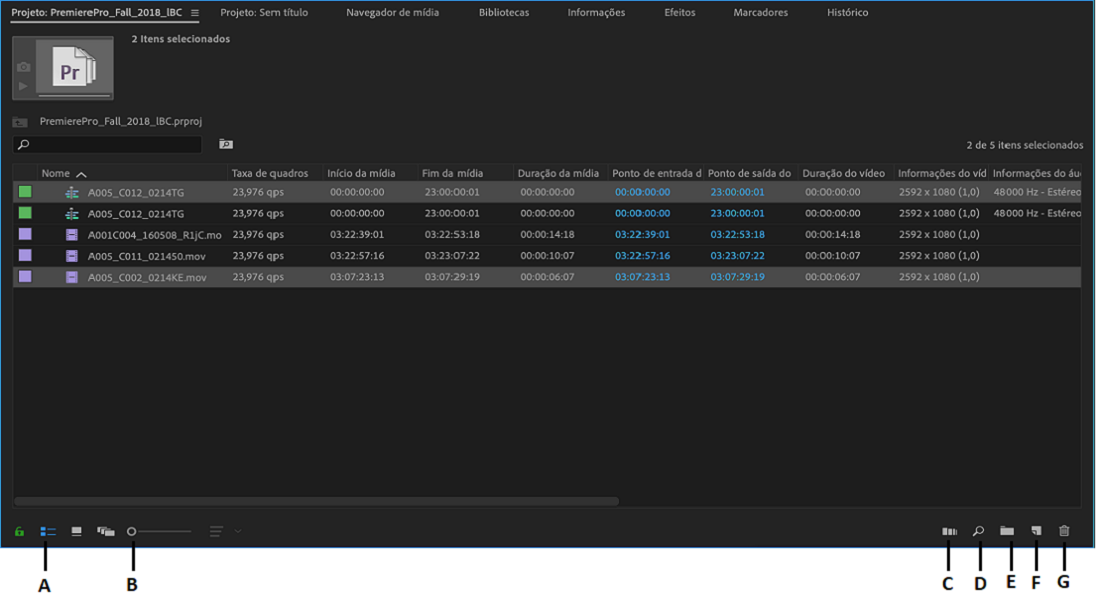Select clip name A001C004_160508_R1jC.mo
This screenshot has height=608, width=1098.
coord(154,235)
